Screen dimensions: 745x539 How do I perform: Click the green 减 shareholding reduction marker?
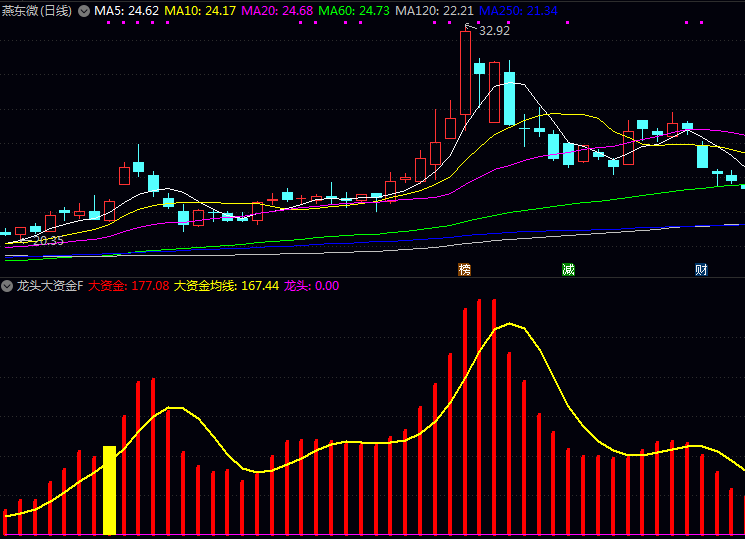click(568, 269)
